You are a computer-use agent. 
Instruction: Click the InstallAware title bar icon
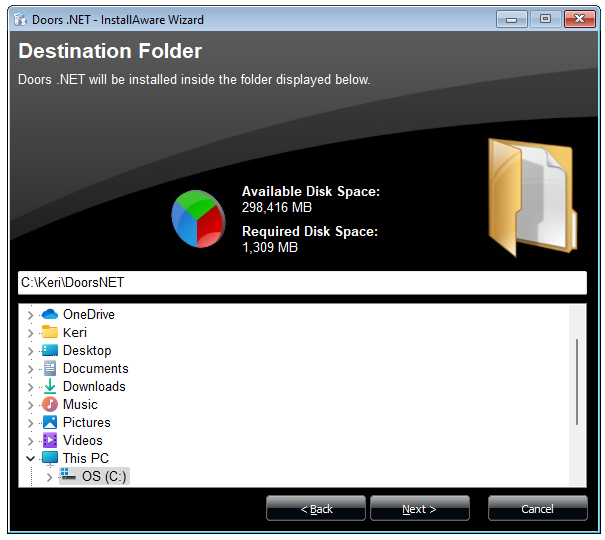20,19
